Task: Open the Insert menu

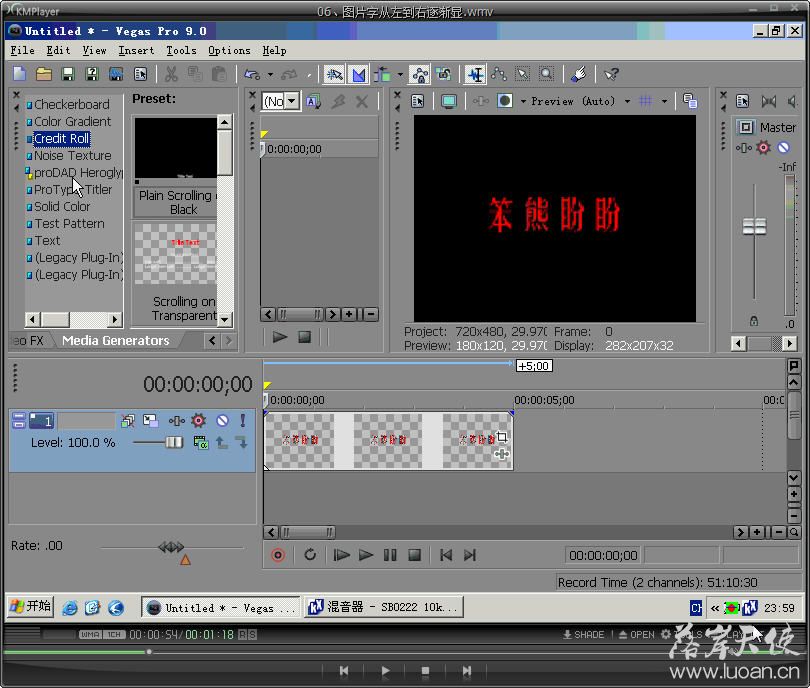Action: click(x=136, y=50)
